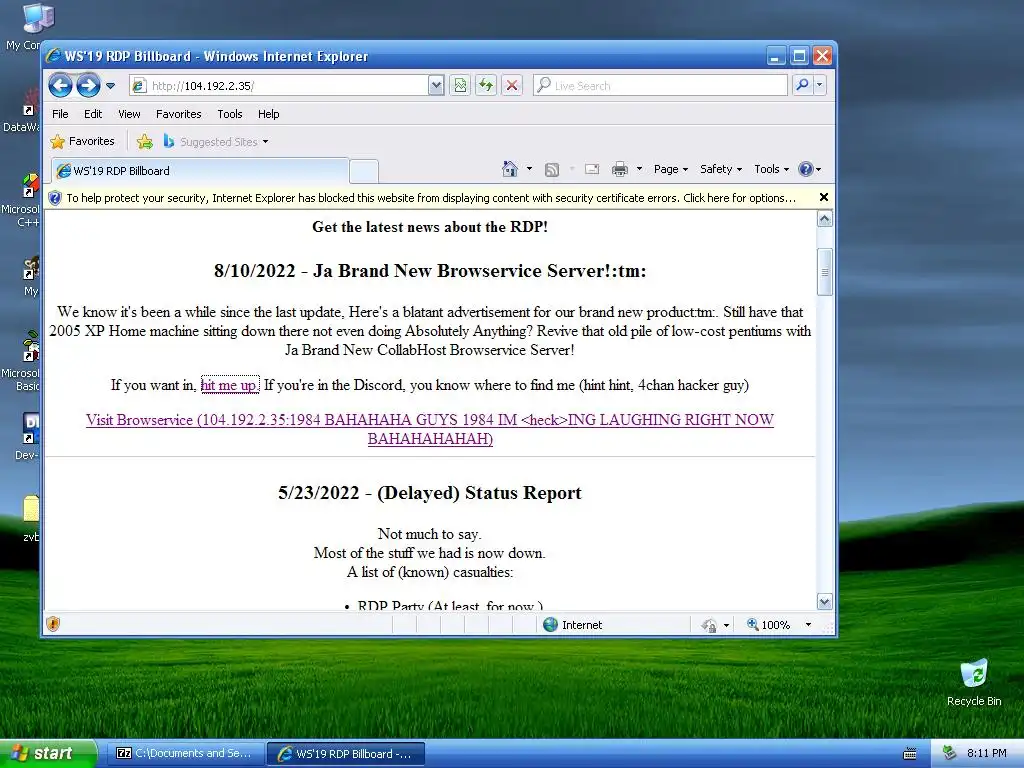
Task: Expand the address bar URL history dropdown
Action: pos(436,86)
